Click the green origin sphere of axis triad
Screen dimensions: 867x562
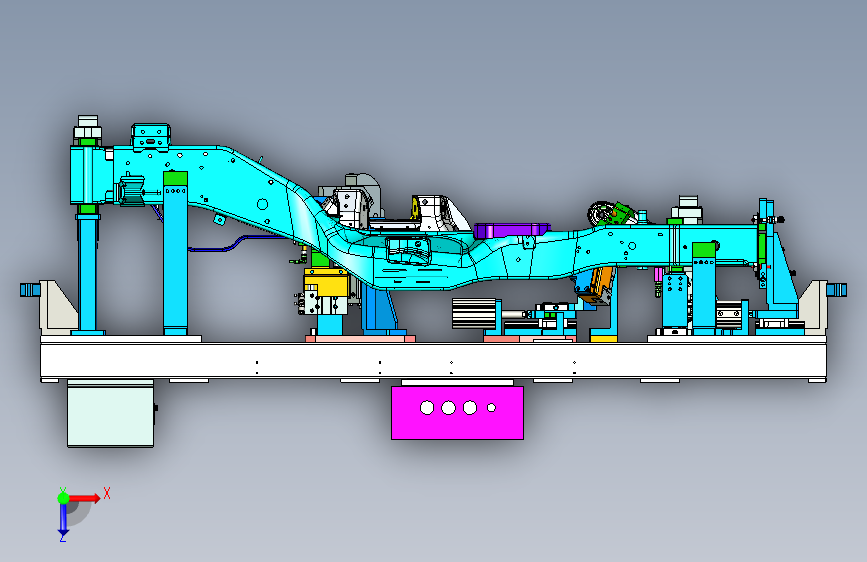point(63,498)
